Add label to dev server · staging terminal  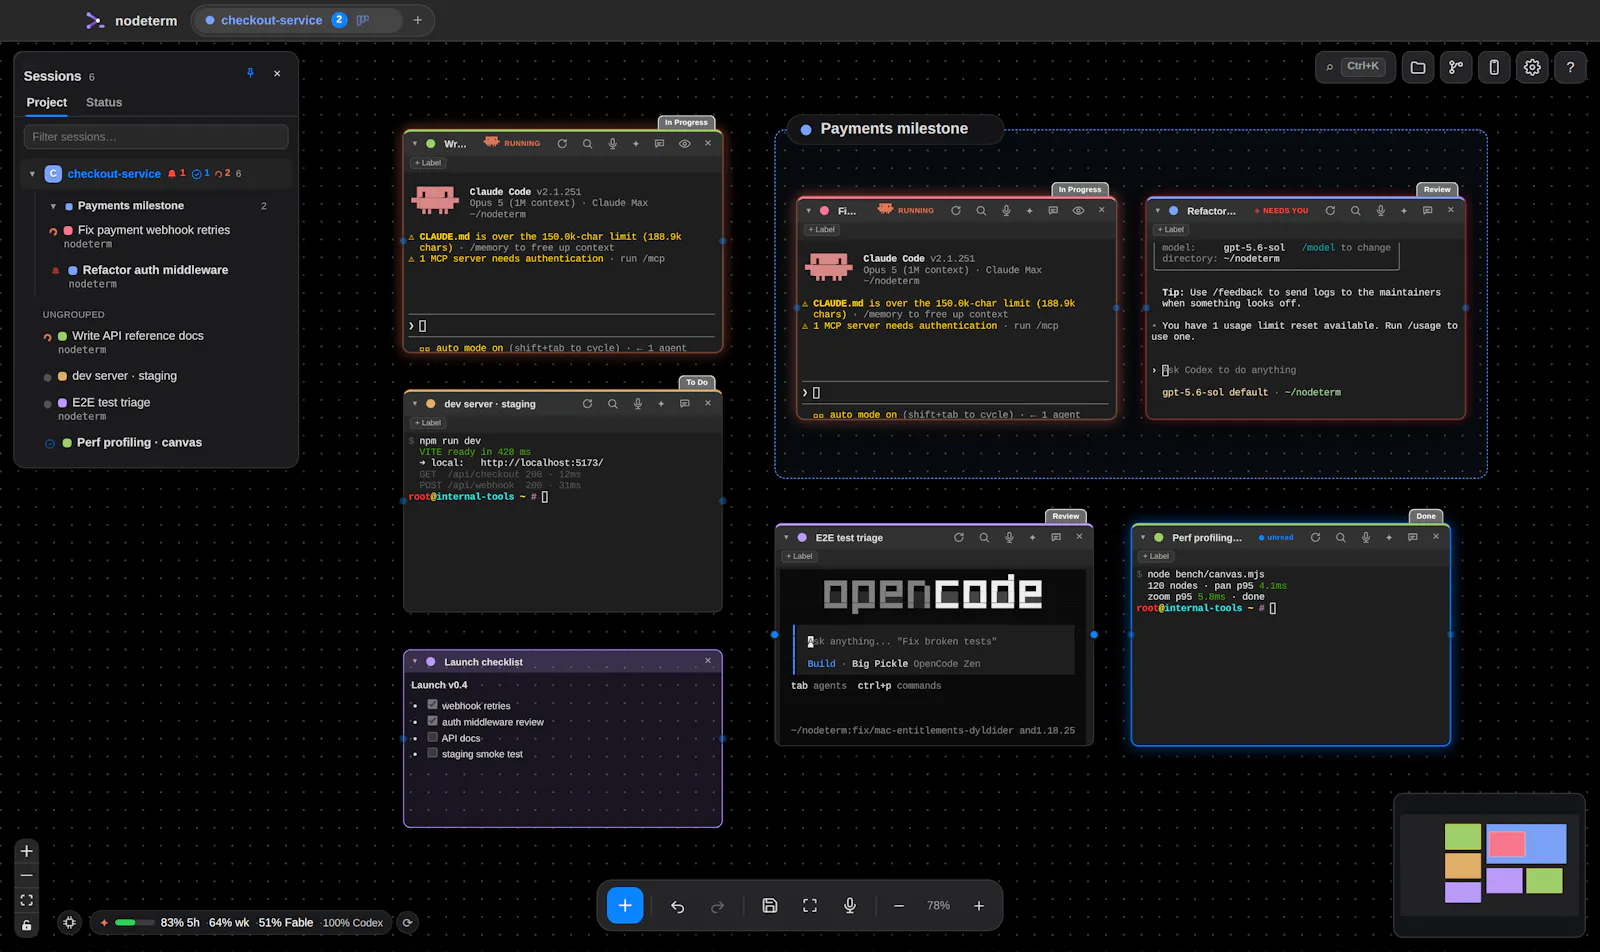(427, 423)
